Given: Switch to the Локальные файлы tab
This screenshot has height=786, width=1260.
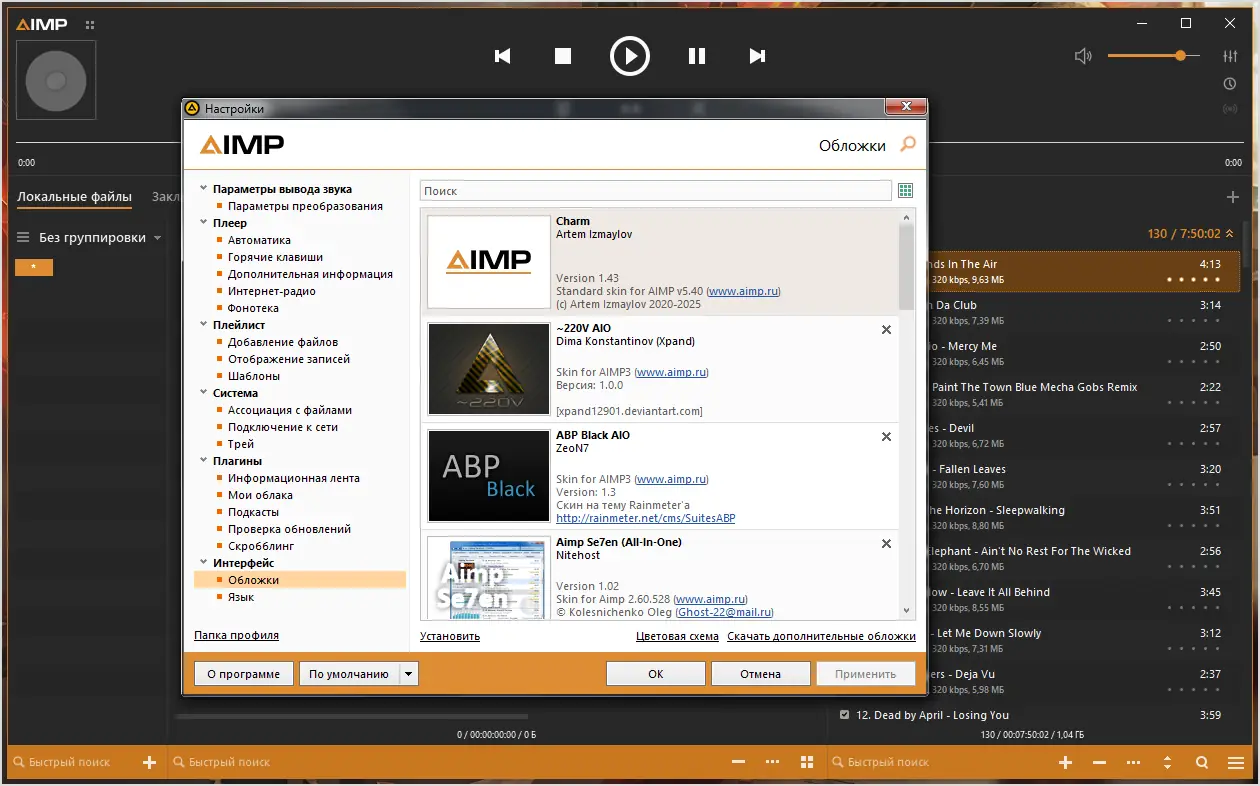Looking at the screenshot, I should point(74,197).
